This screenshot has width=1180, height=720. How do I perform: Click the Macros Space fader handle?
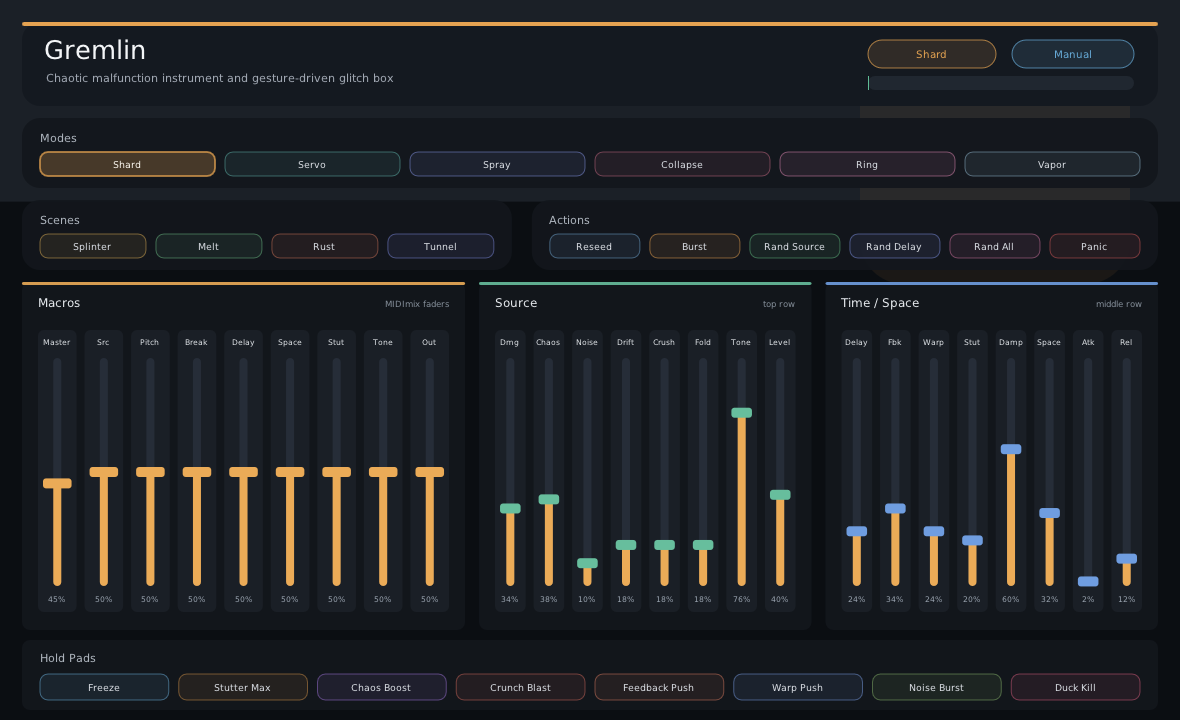point(290,472)
